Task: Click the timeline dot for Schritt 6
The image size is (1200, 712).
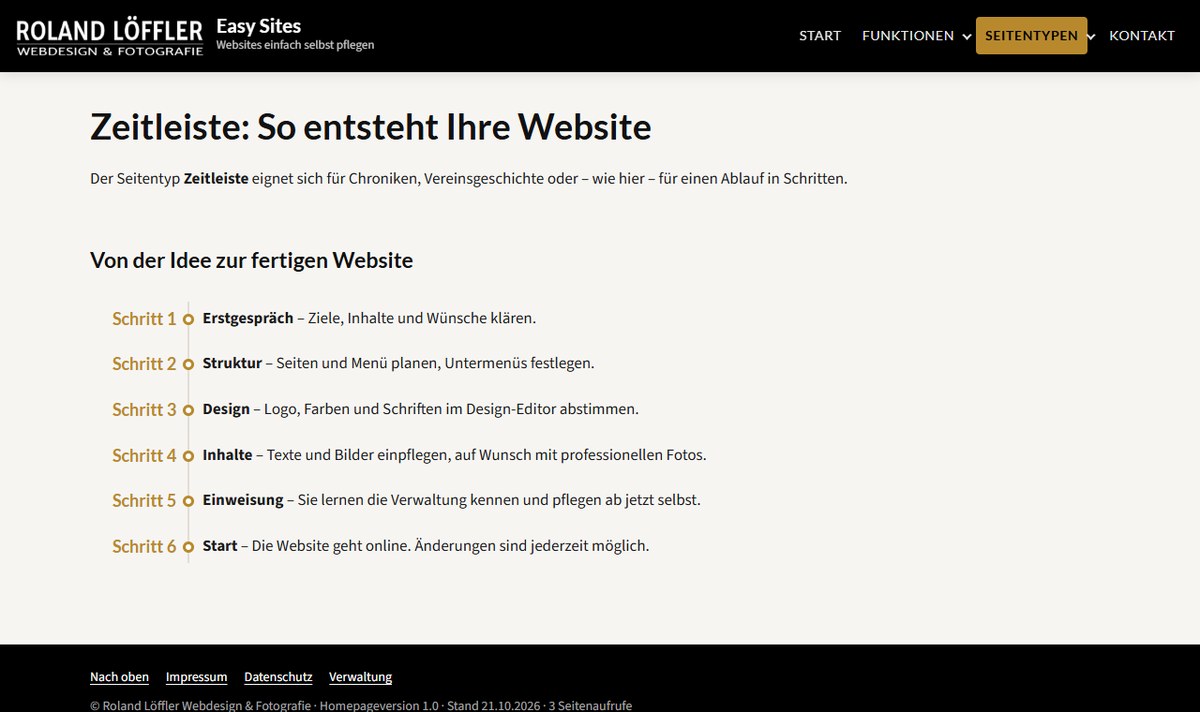Action: point(188,547)
